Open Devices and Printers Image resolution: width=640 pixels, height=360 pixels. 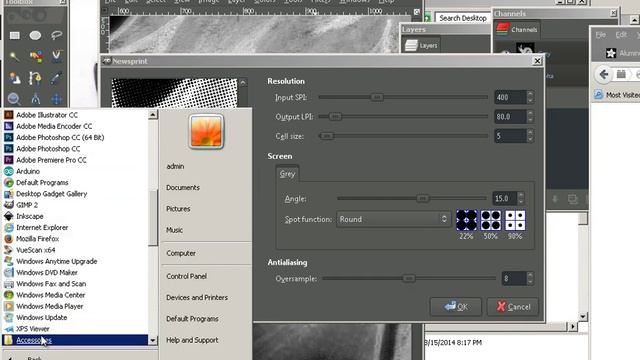point(197,298)
